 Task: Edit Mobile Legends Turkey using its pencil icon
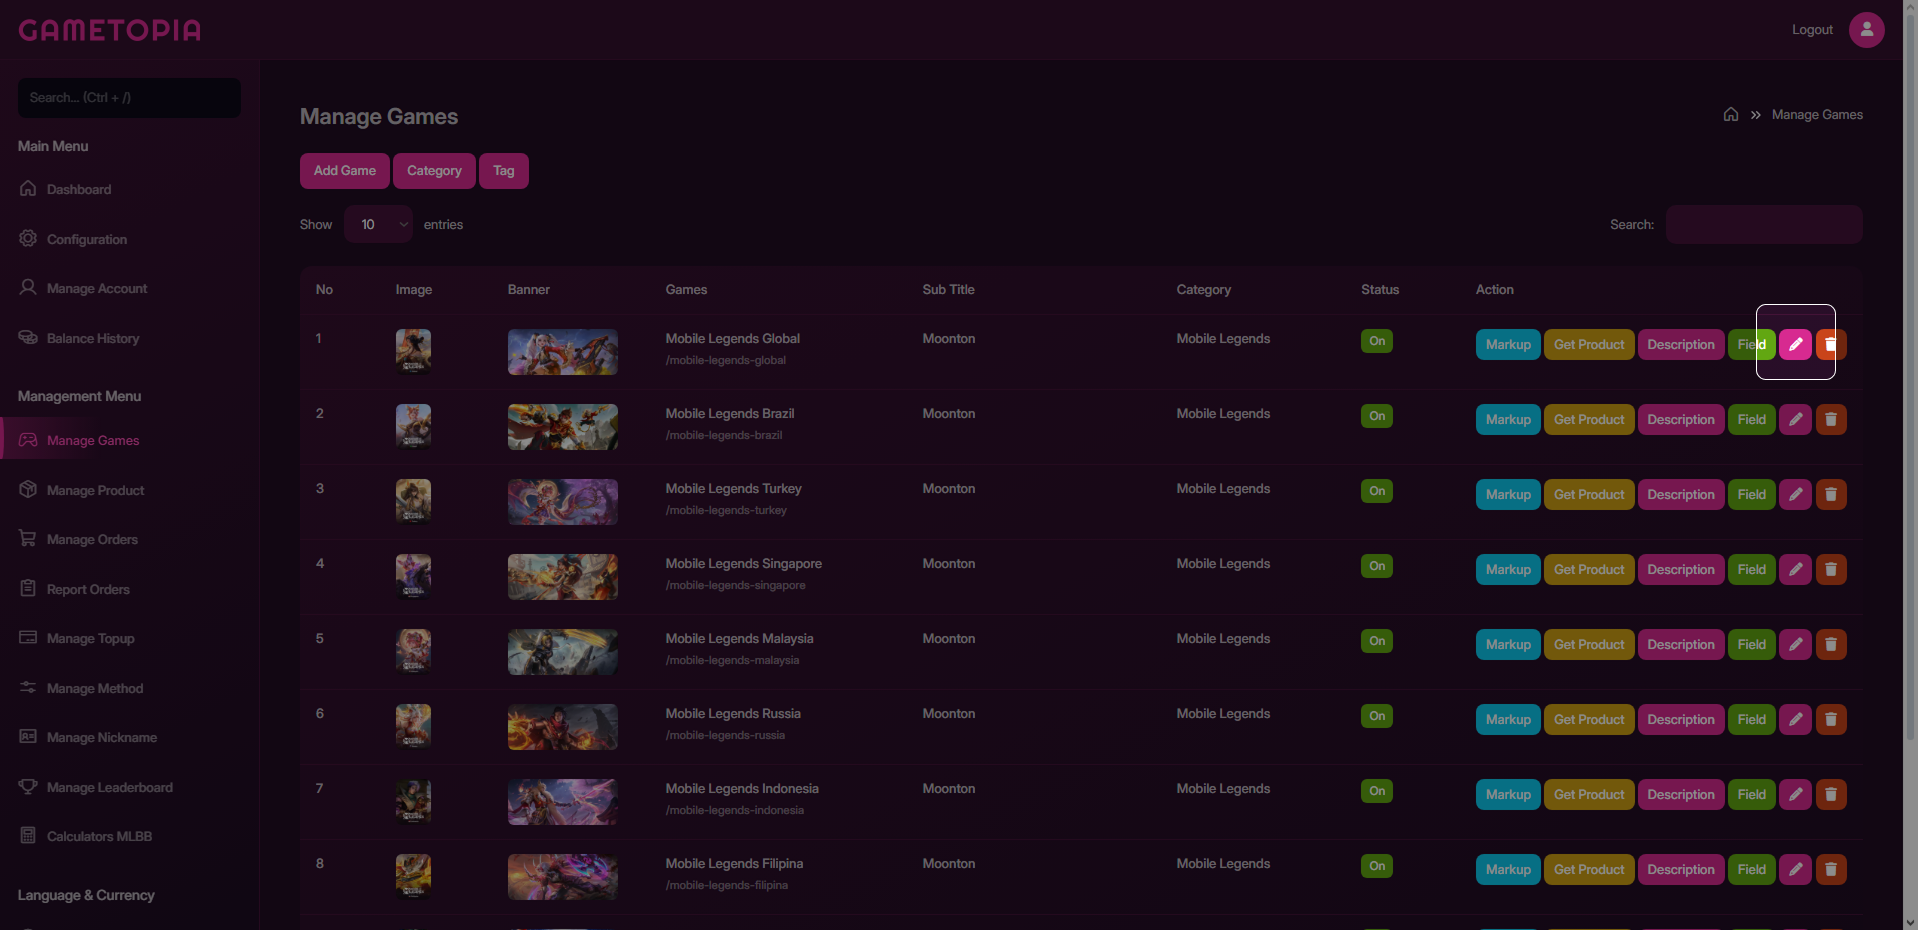tap(1795, 494)
